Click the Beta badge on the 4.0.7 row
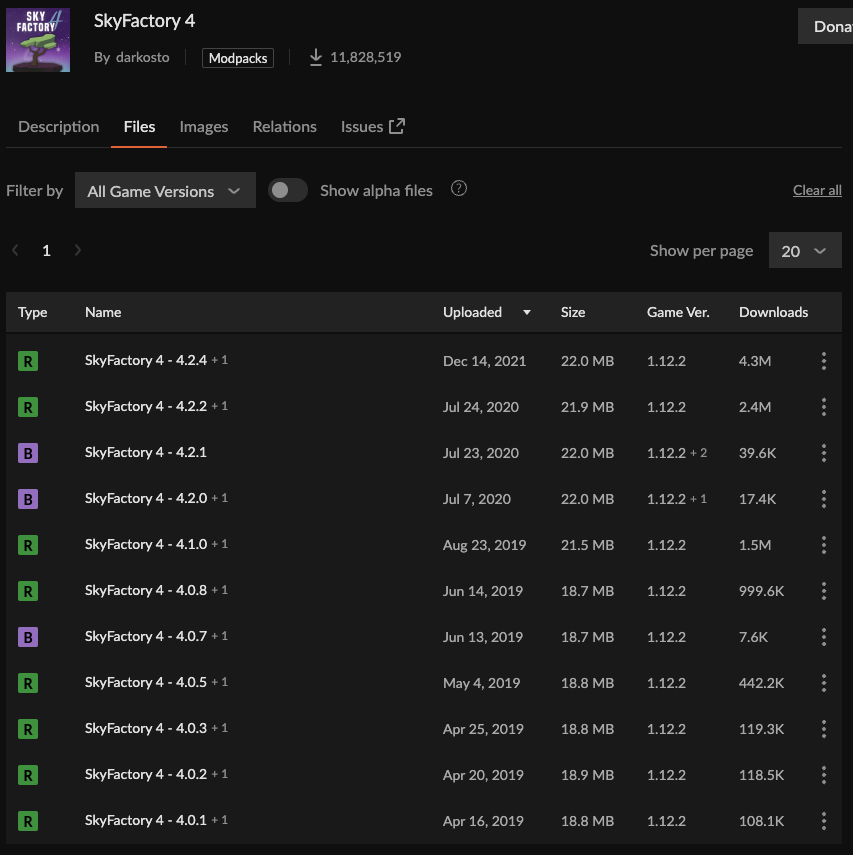 [28, 637]
